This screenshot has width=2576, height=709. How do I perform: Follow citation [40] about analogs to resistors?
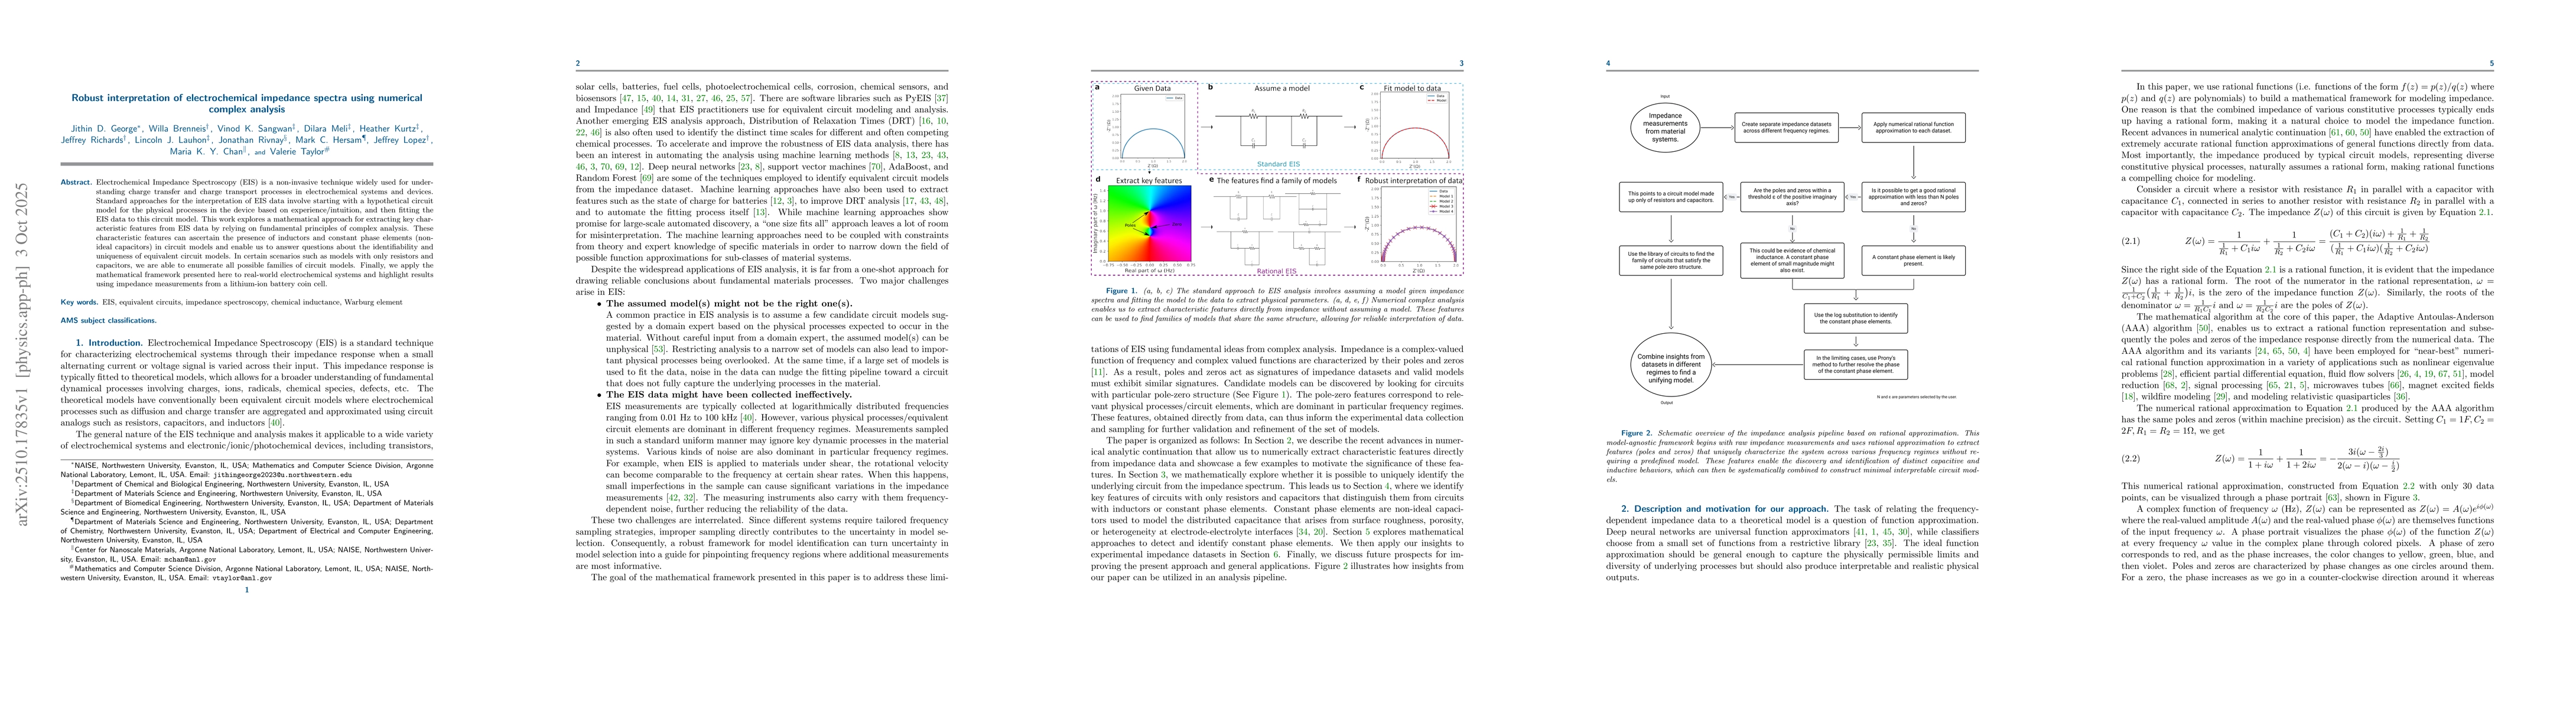pyautogui.click(x=275, y=423)
